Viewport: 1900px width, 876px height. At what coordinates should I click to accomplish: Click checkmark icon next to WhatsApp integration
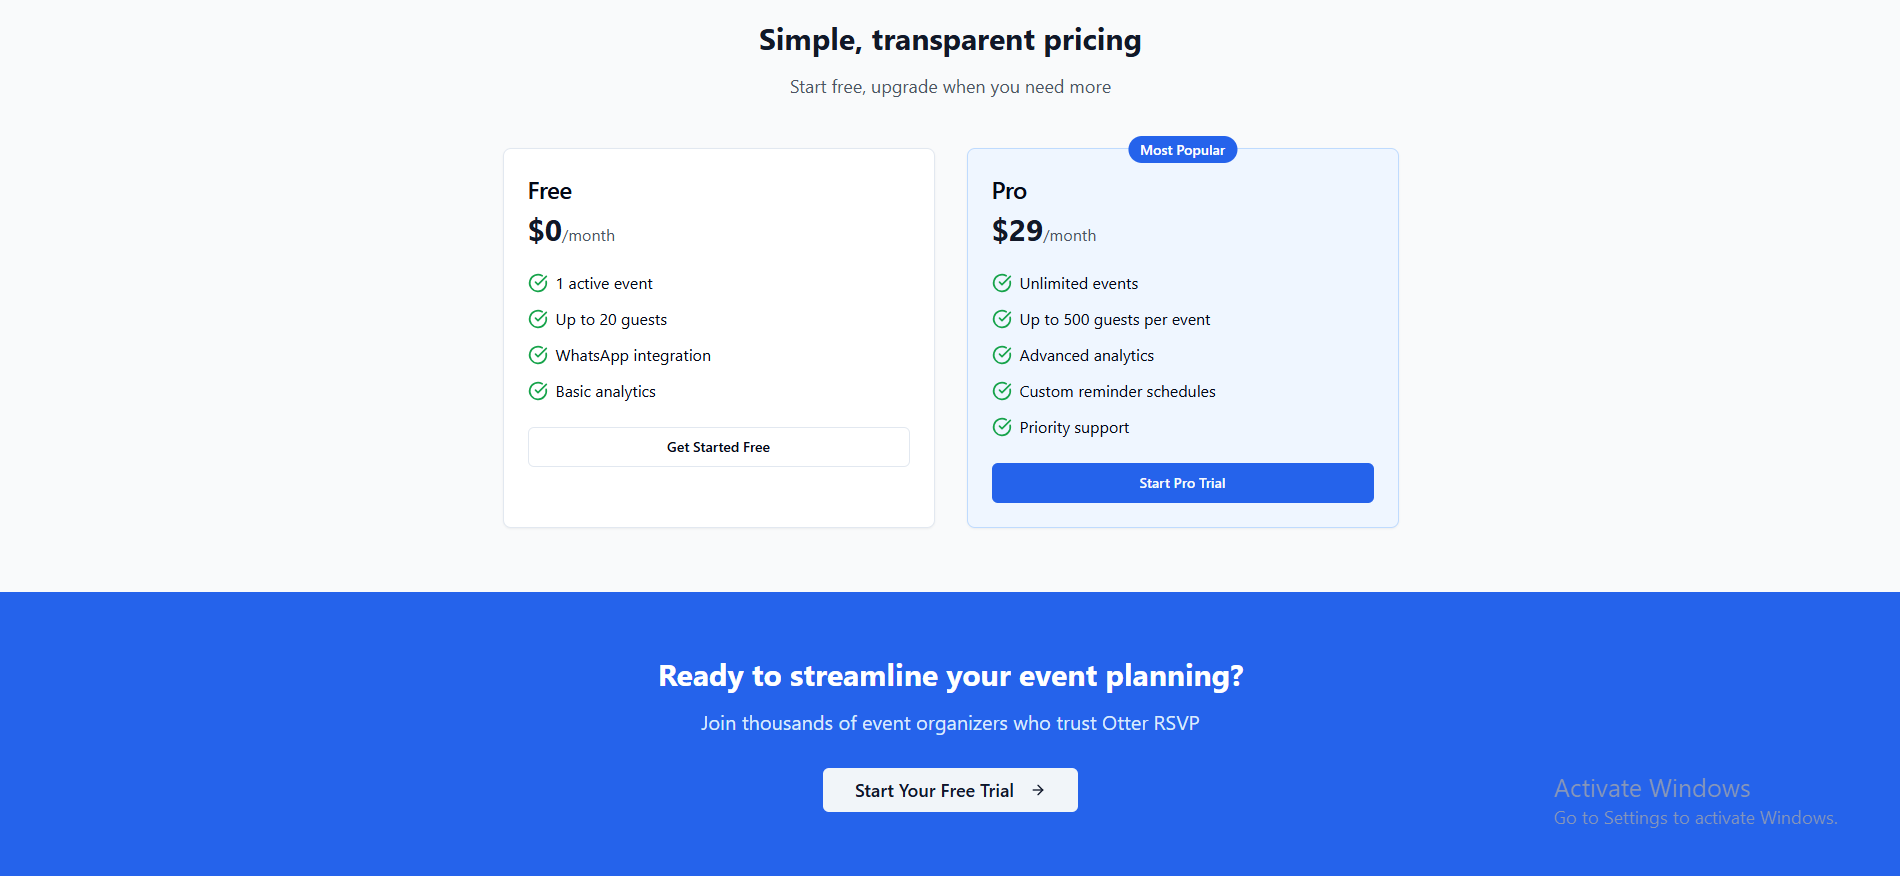point(538,355)
